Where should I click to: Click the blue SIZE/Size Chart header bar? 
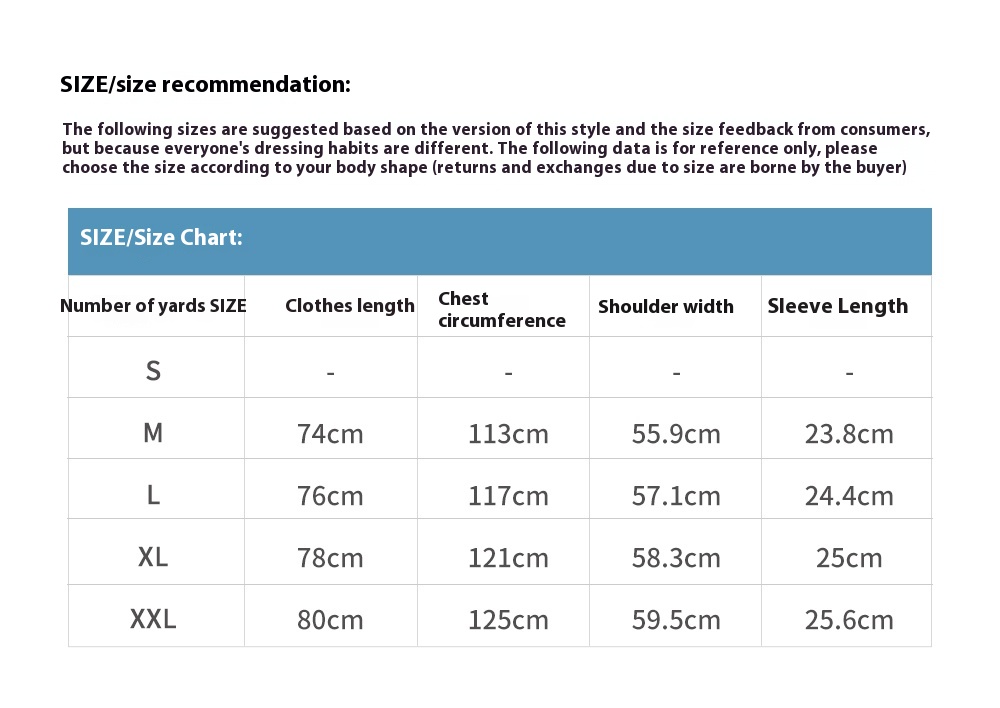499,240
